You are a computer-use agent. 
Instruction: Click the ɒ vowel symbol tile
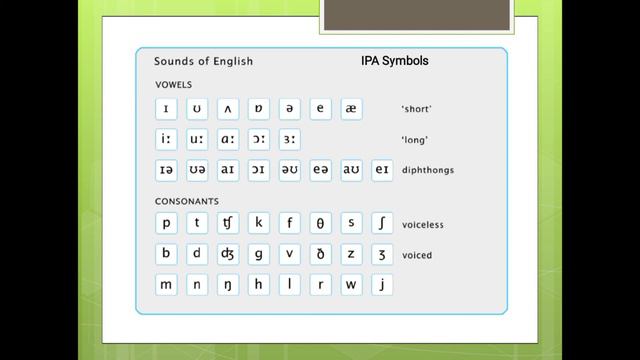(259, 109)
